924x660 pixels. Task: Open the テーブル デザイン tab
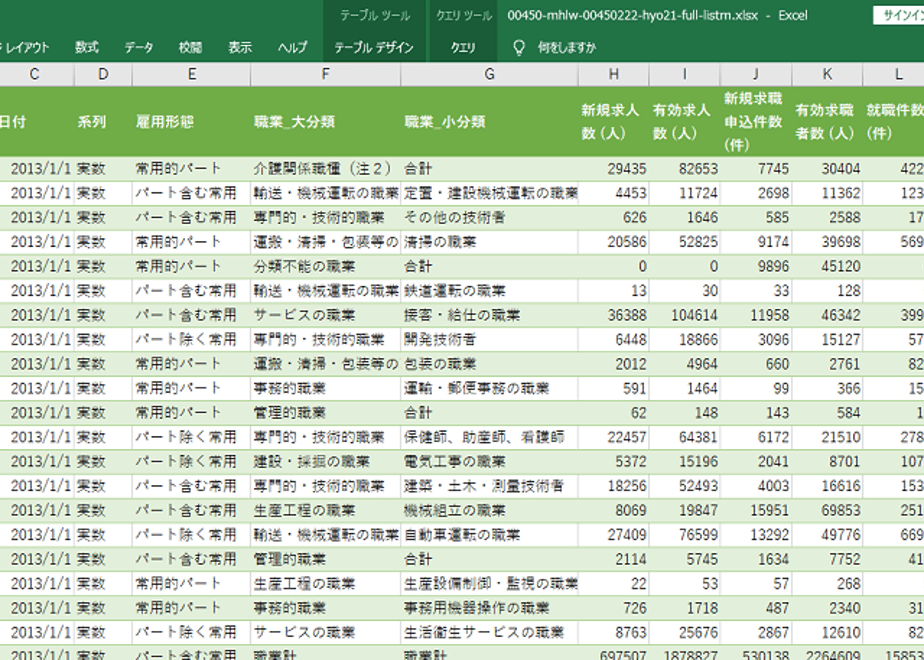coord(374,47)
